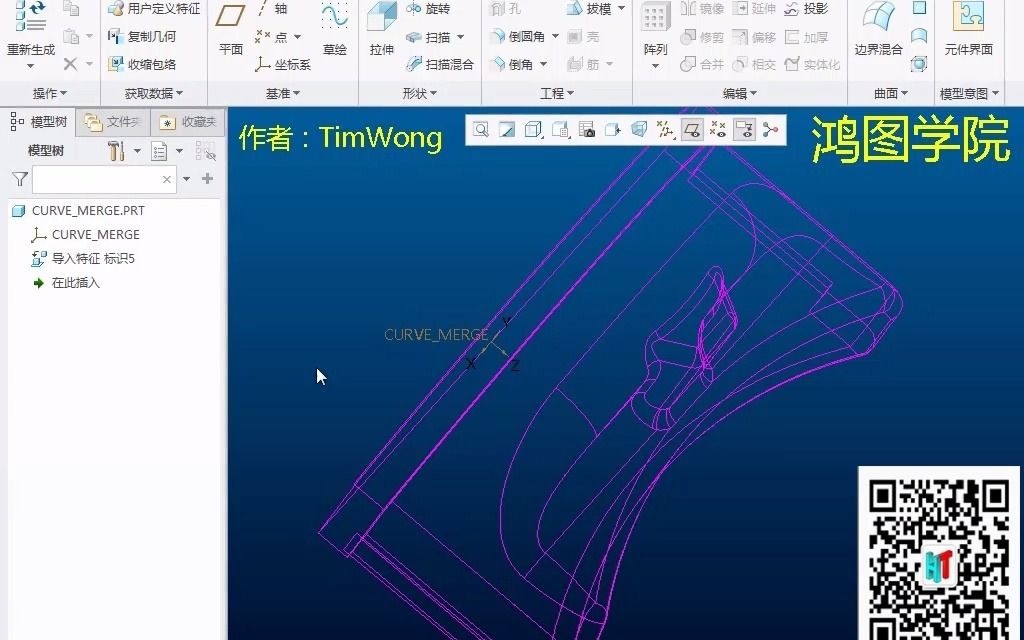Toggle datum plane display in graphics toolbar

coord(691,129)
